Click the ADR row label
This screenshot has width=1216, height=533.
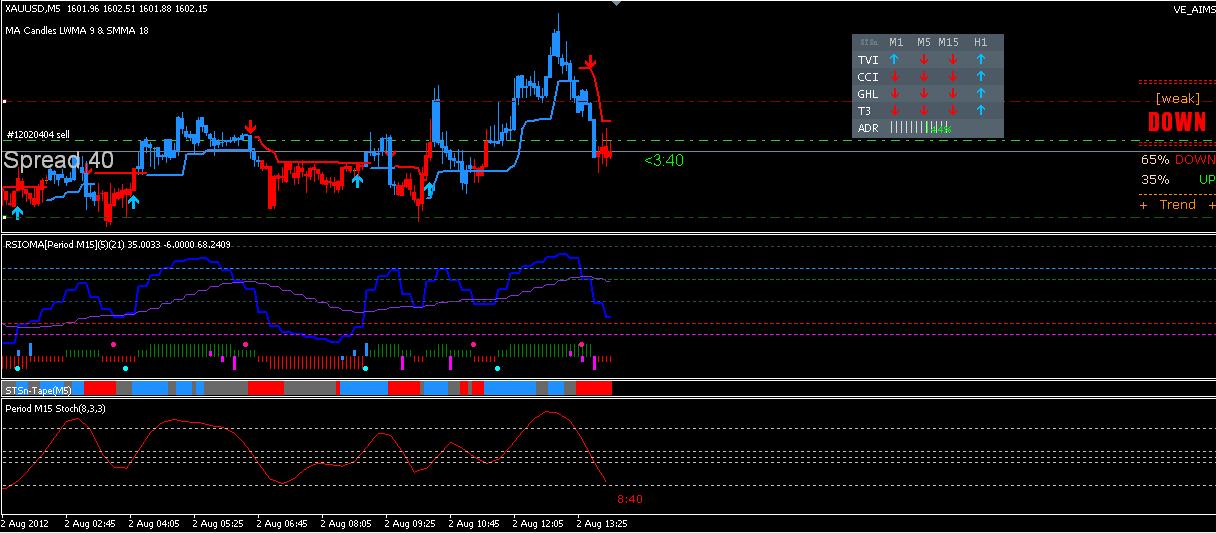pyautogui.click(x=868, y=128)
